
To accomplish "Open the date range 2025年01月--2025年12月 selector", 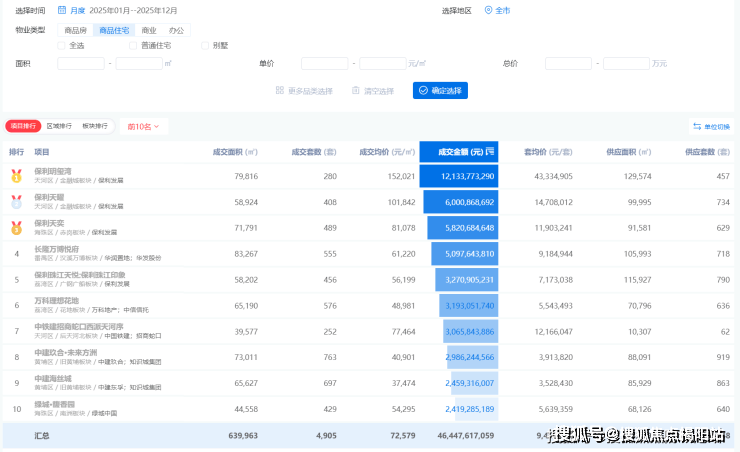I will coord(133,10).
